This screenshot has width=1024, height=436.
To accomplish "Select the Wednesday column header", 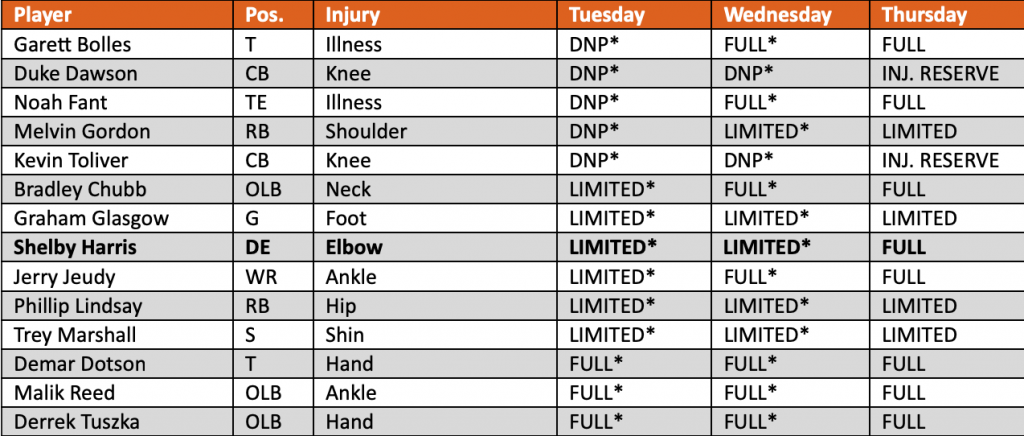I will 777,15.
